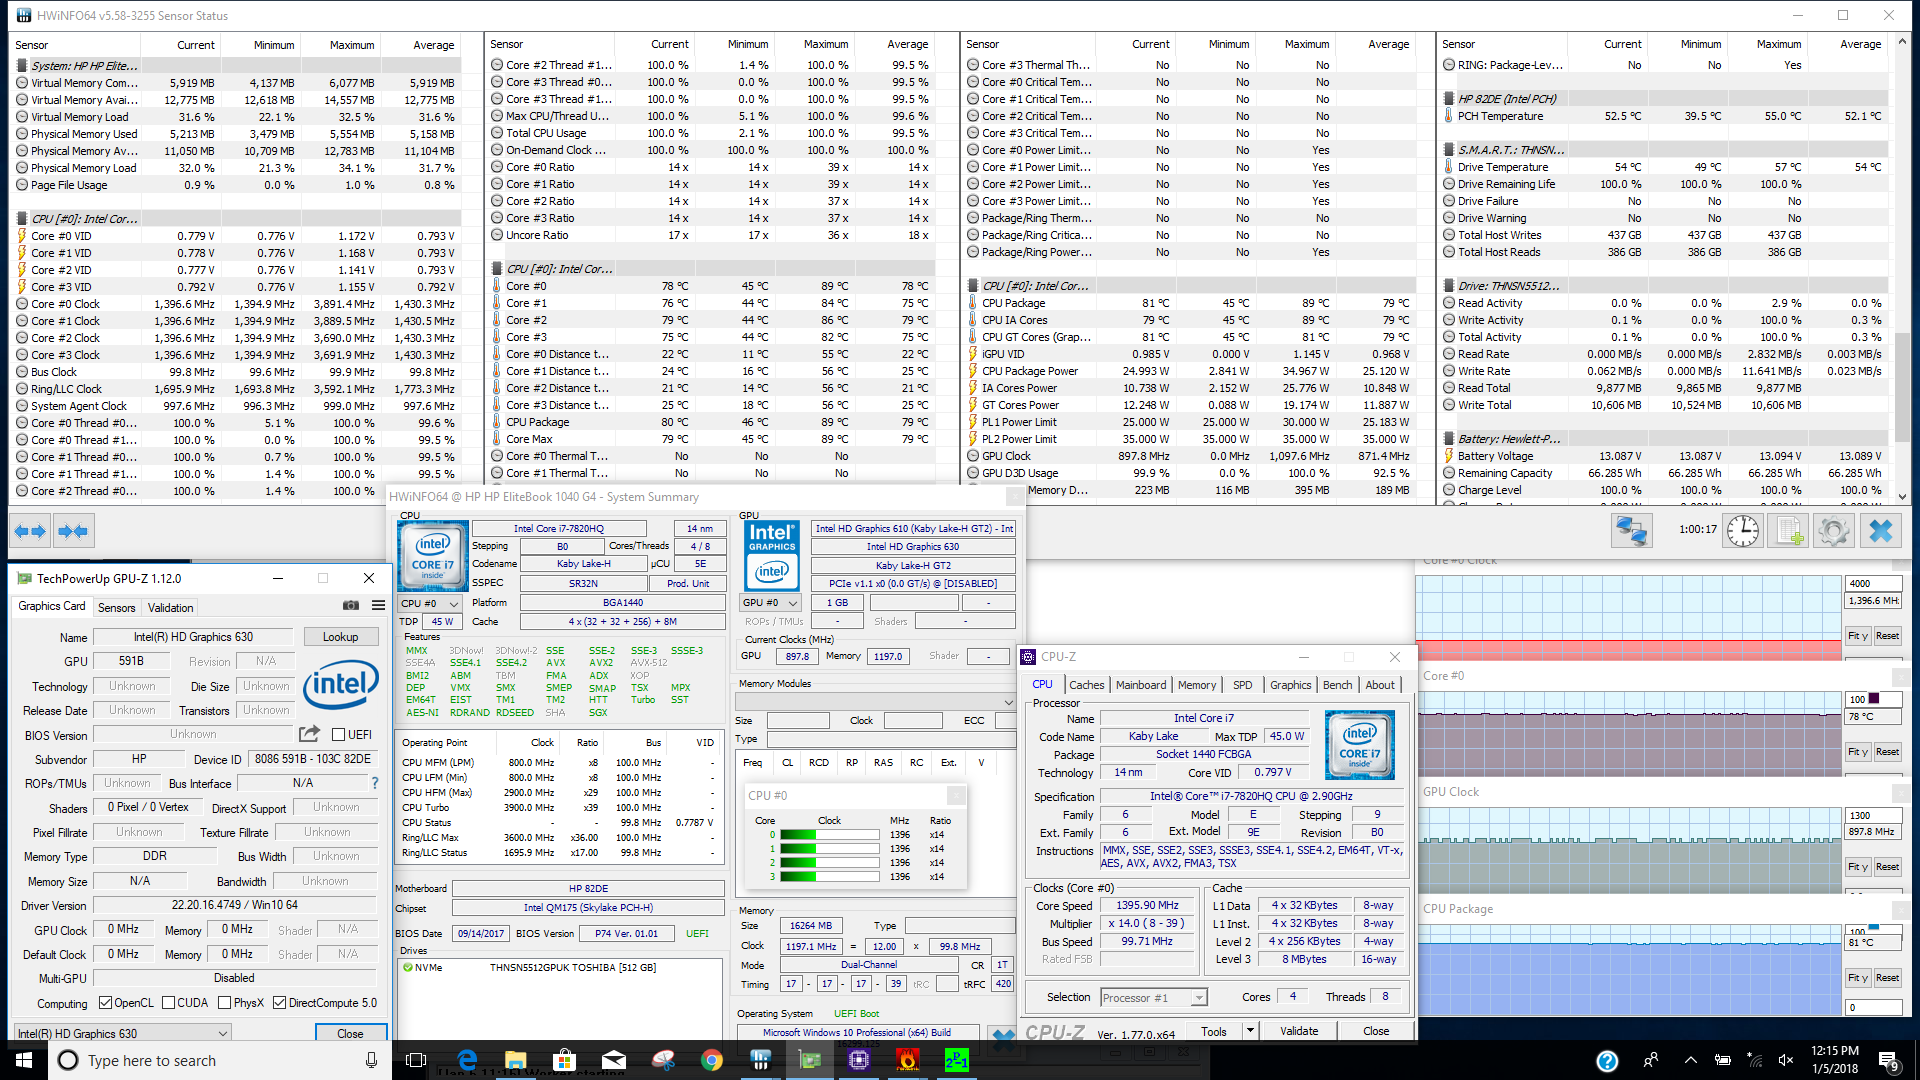The width and height of the screenshot is (1920, 1080).
Task: Click the BIOS export share icon in GPU-Z
Action: tap(310, 734)
